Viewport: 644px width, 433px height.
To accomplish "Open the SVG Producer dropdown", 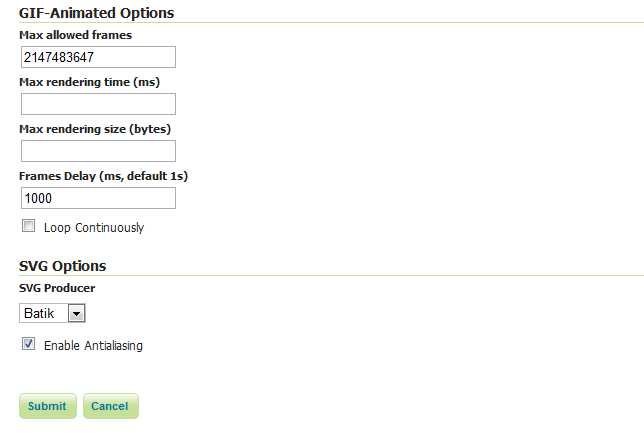I will point(52,313).
